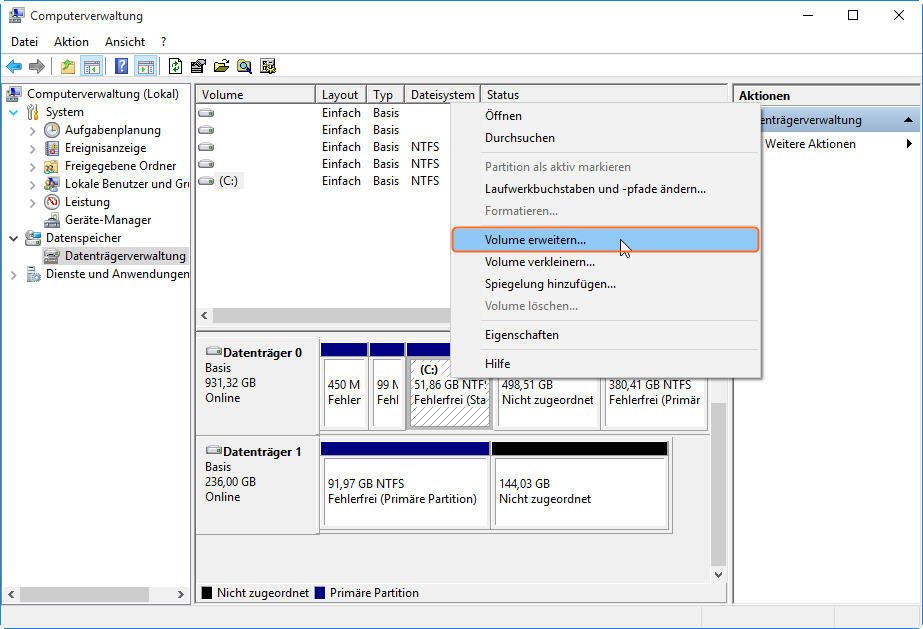The image size is (923, 629).
Task: Click the drive icon of the (C:) volume row
Action: coord(206,181)
